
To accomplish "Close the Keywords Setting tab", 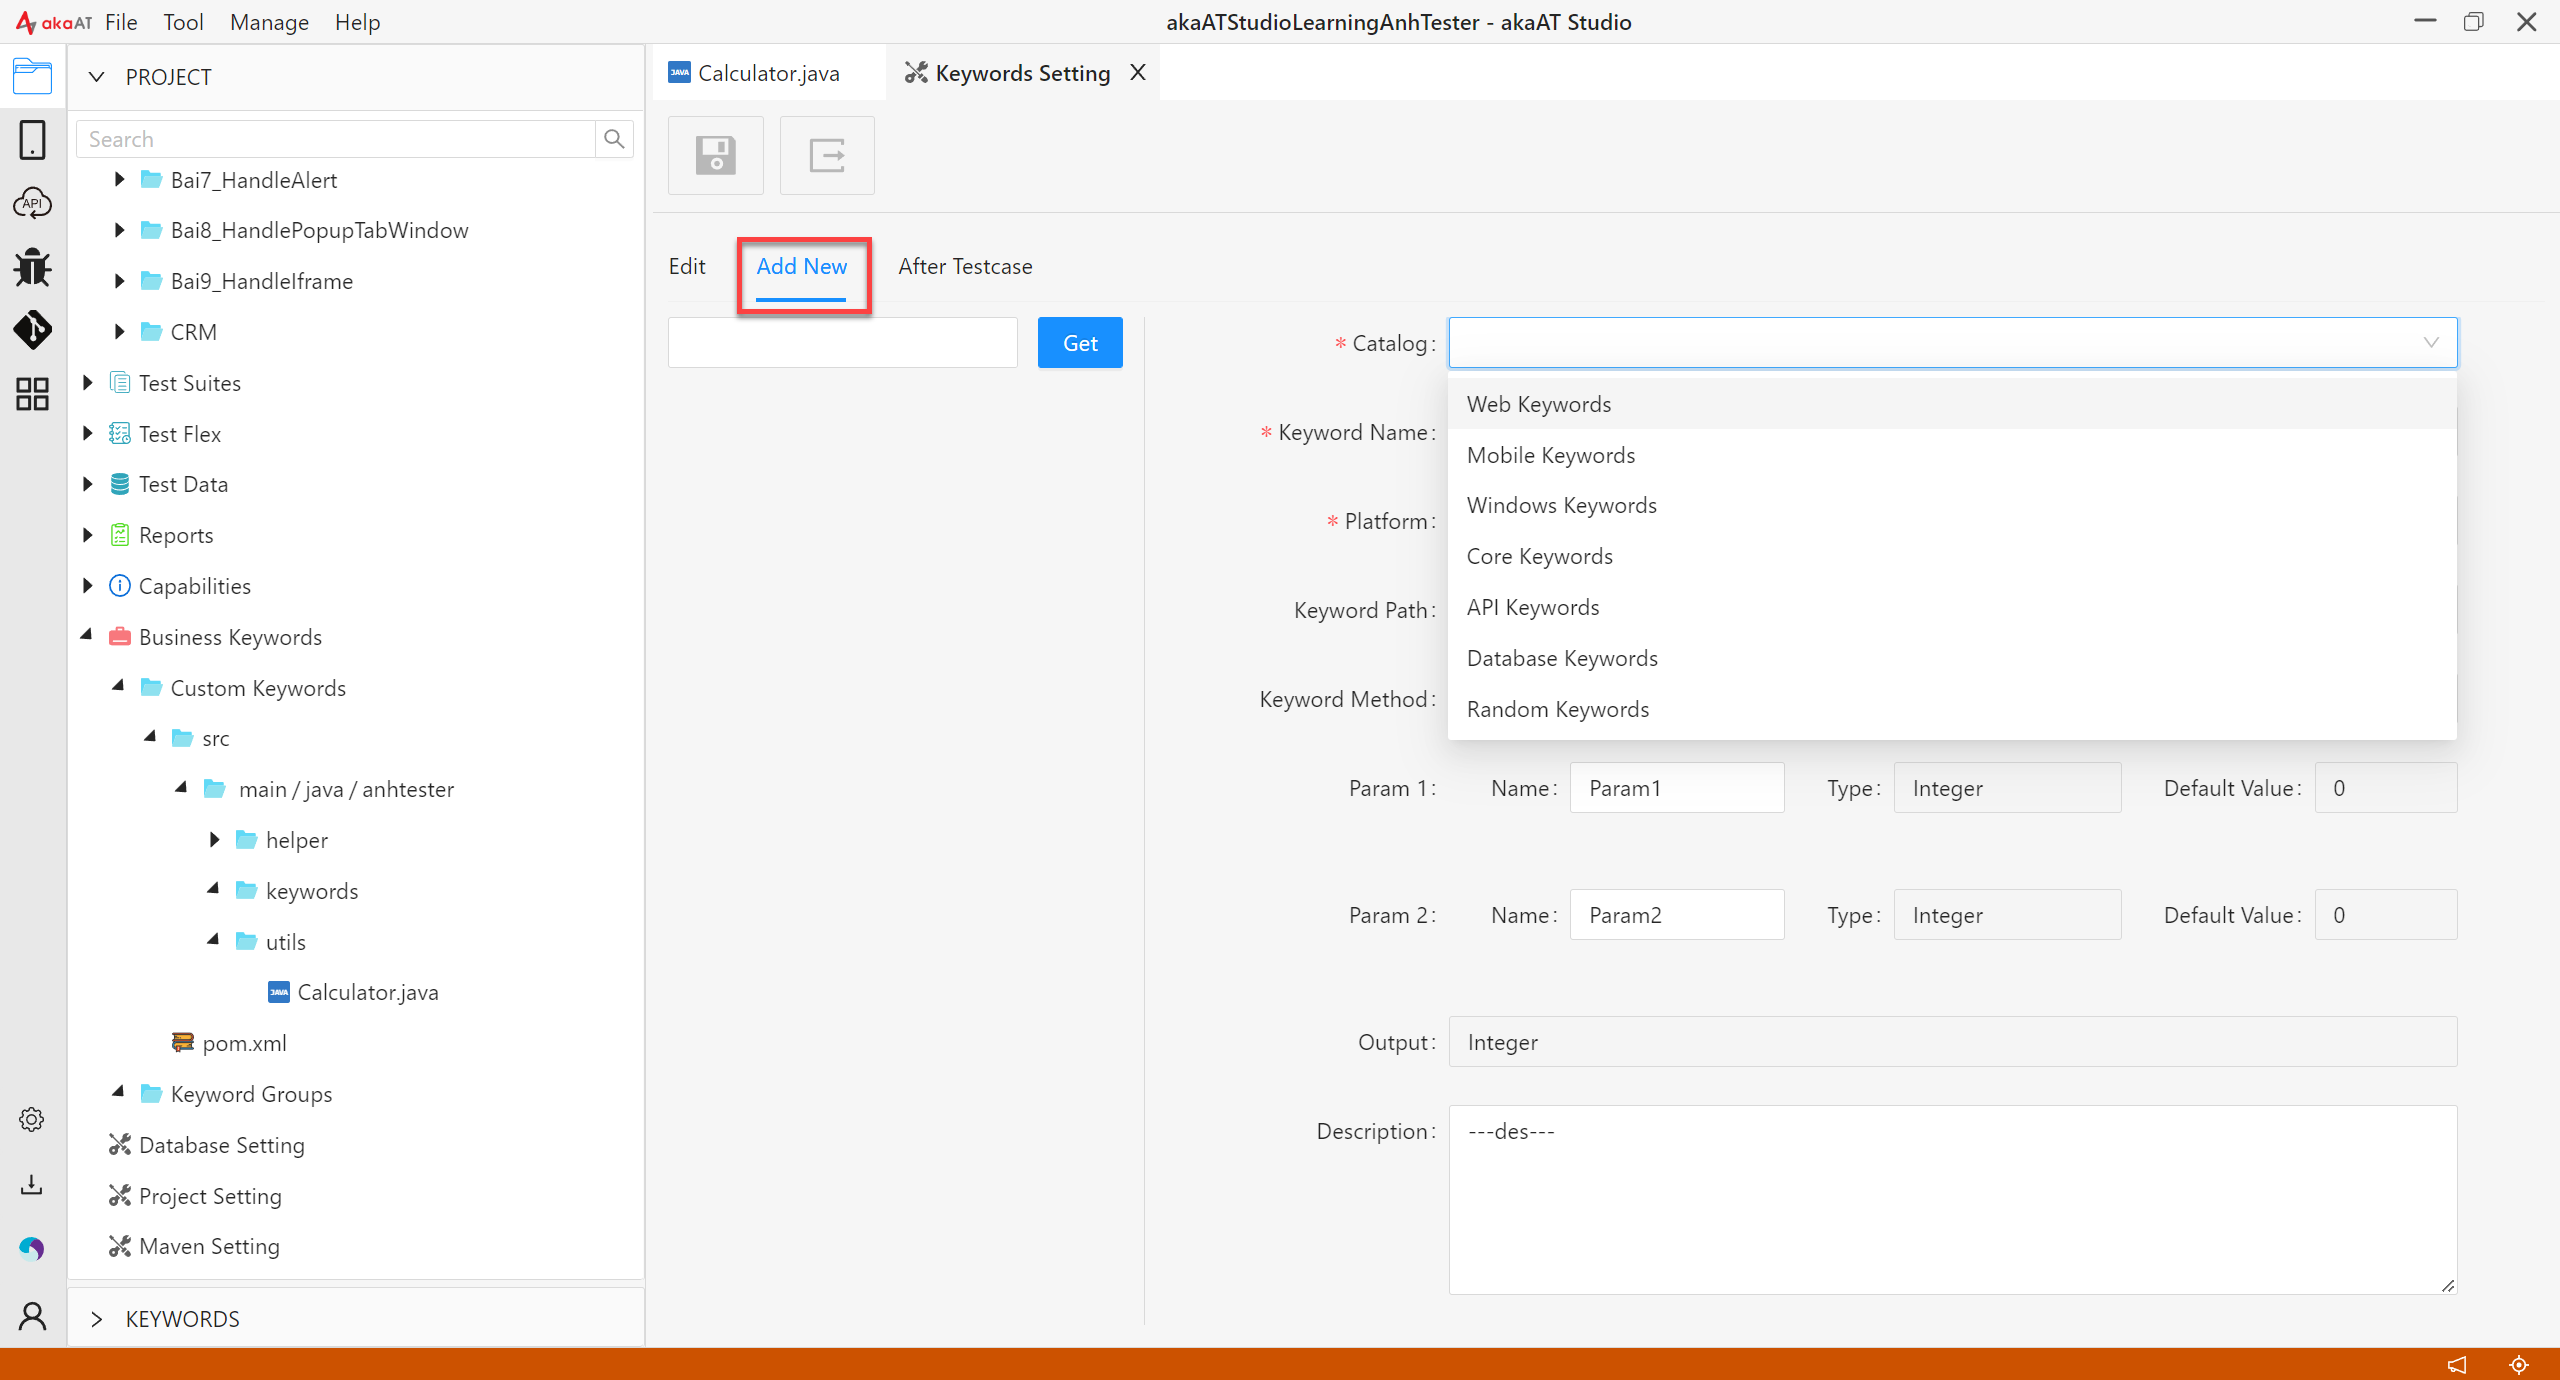I will tap(1138, 72).
